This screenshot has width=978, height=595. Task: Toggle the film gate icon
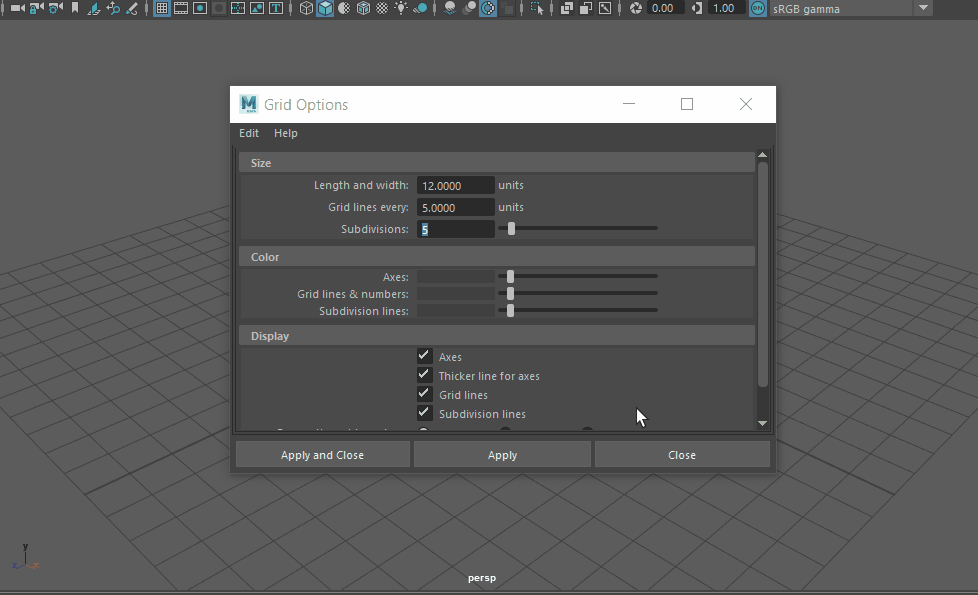tap(181, 8)
